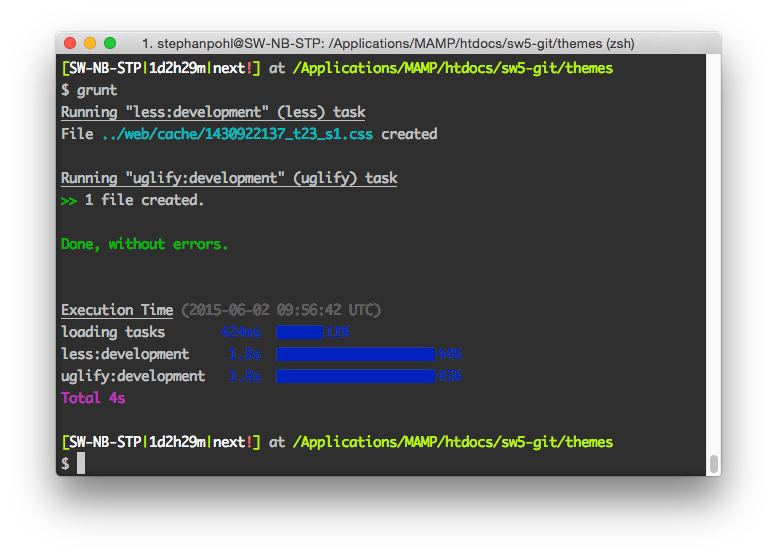Close the terminal window with red button

pyautogui.click(x=70, y=43)
